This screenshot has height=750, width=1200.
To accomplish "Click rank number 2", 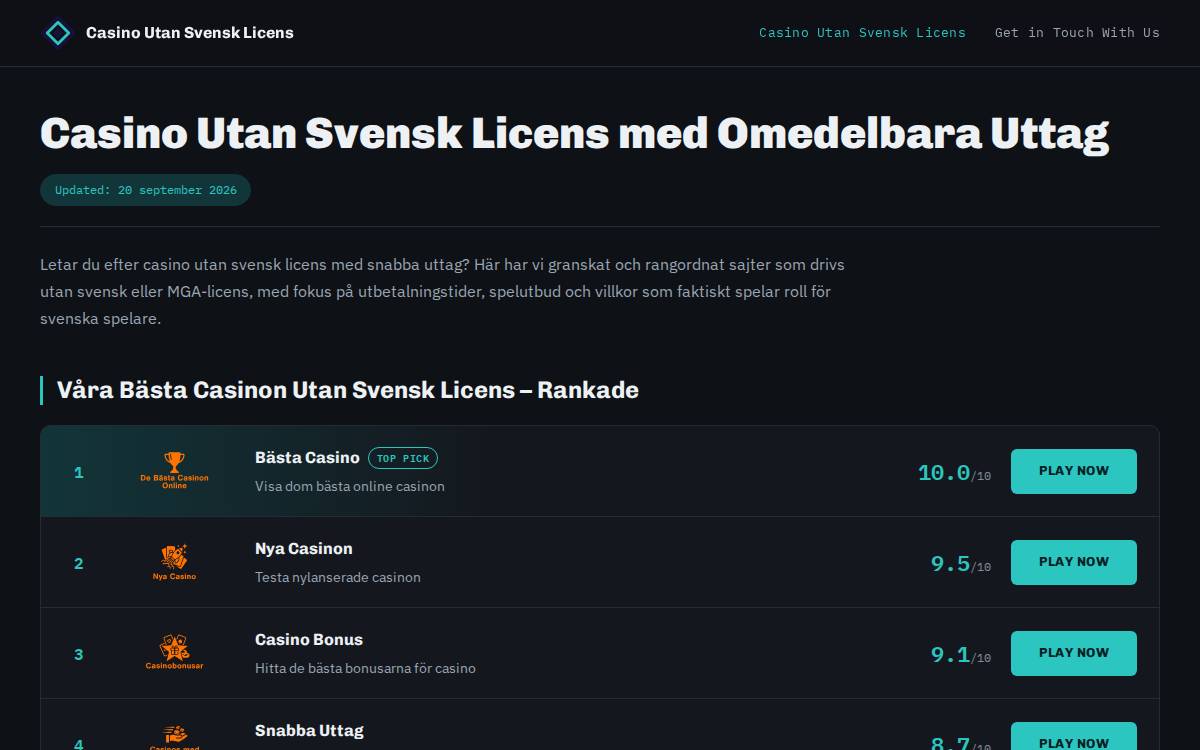I will pyautogui.click(x=79, y=563).
